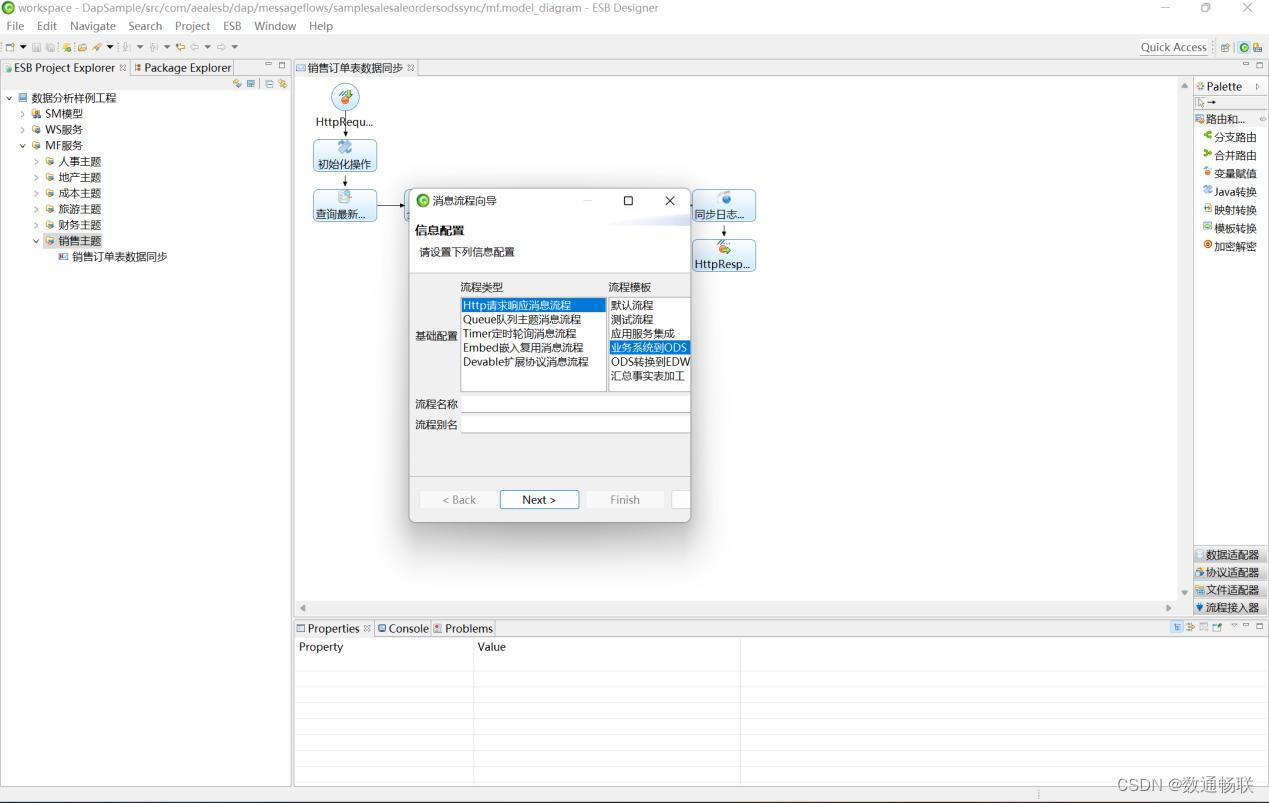Screen dimensions: 1269x803
Task: Select 销售订单表数据同步 tree item
Action: point(119,257)
